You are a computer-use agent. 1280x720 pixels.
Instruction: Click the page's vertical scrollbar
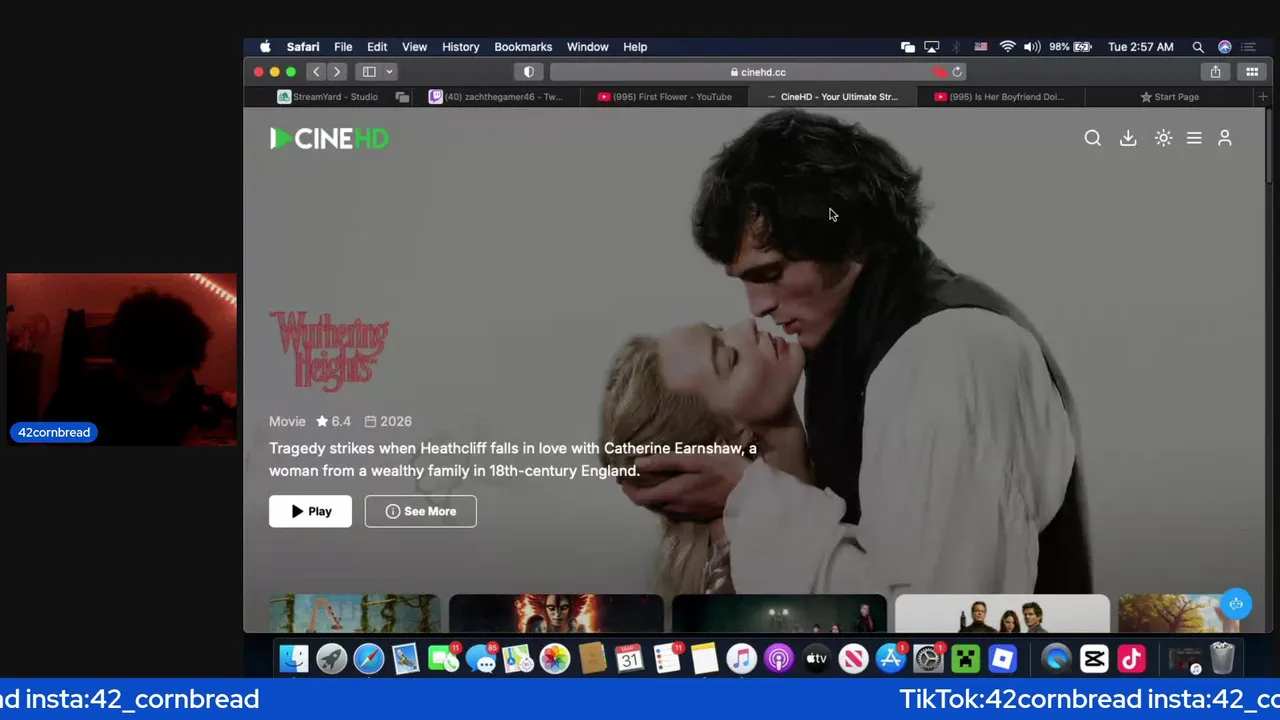1268,146
